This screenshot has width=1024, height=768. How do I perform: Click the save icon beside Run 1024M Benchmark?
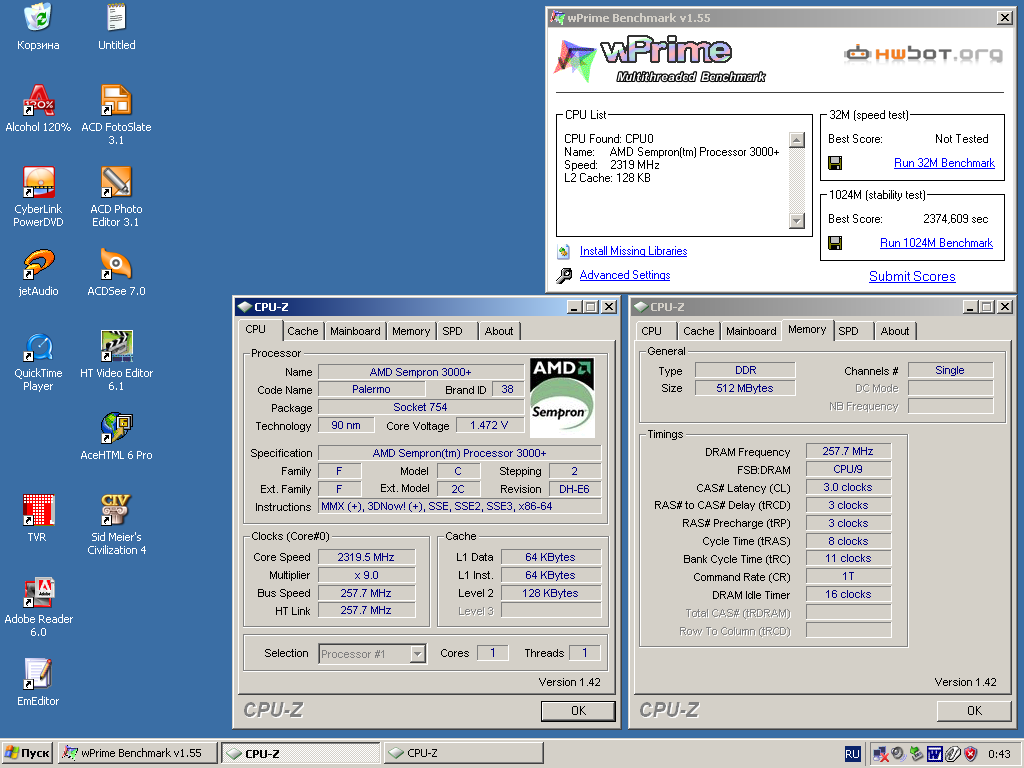pos(835,243)
